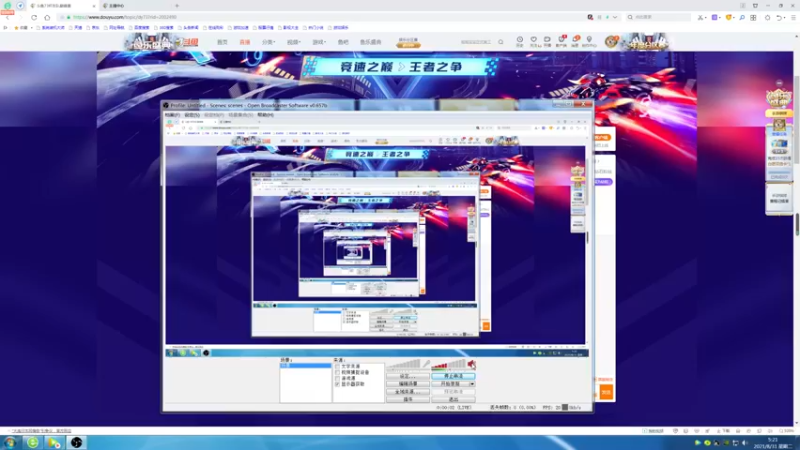This screenshot has width=800, height=450.
Task: Click the system tray volume icon
Action: point(745,443)
